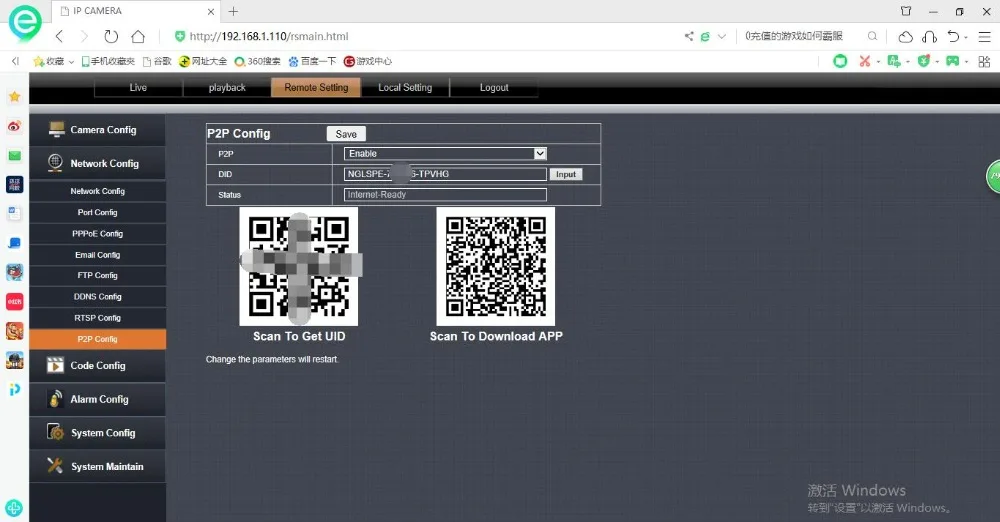The image size is (1000, 522).
Task: Click the teal plus-circle icon at sidebar bottom
Action: (14, 508)
